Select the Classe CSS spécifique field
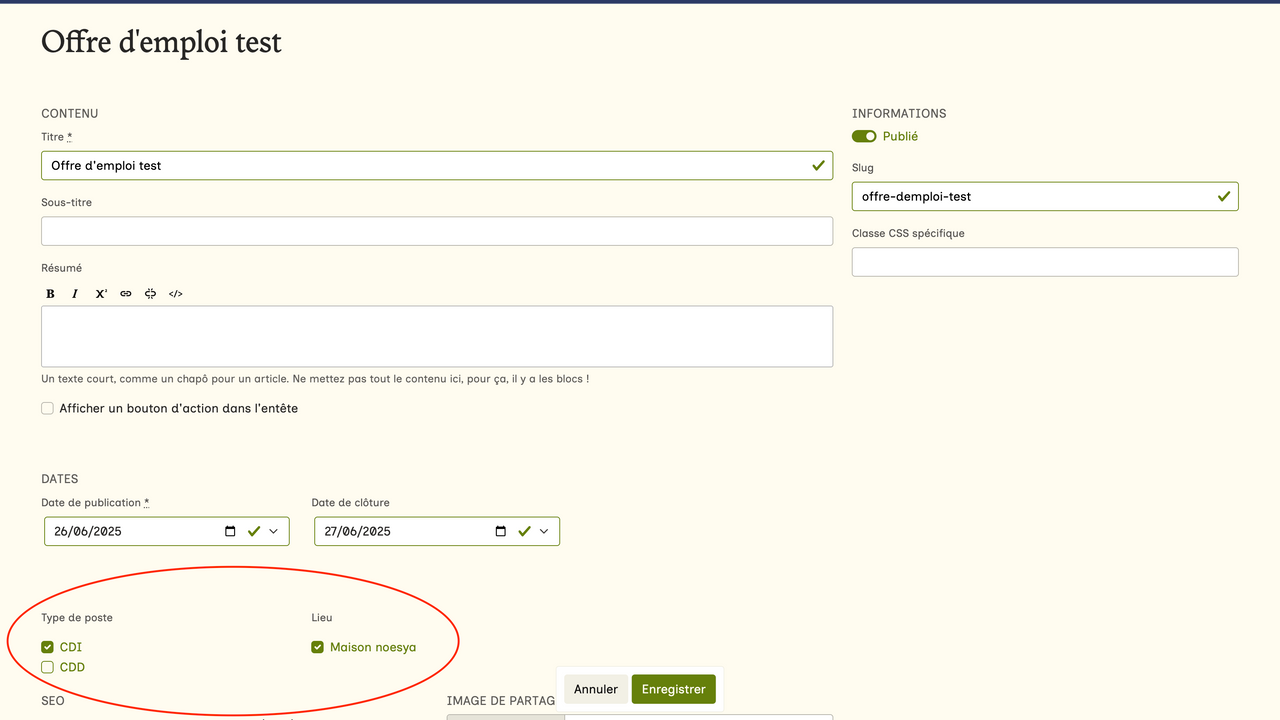 pos(1044,262)
